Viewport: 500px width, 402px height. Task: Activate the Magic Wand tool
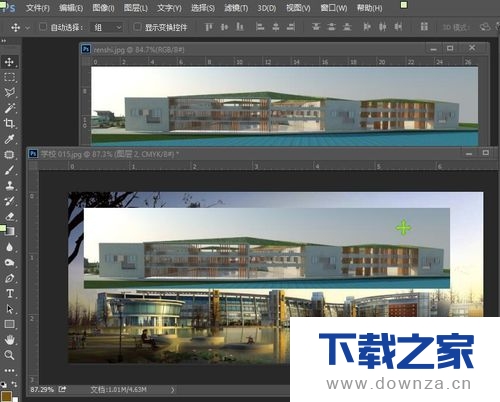tap(9, 108)
